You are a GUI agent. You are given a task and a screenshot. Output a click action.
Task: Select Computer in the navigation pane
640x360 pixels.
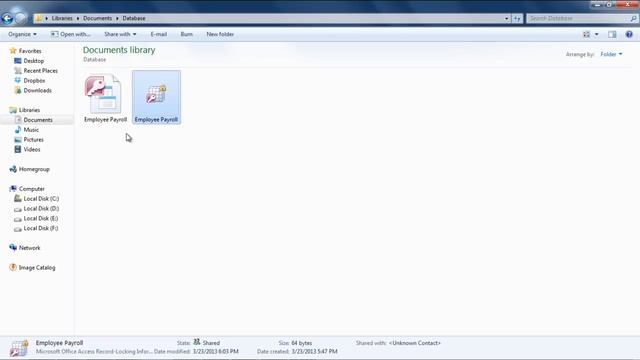[32, 189]
